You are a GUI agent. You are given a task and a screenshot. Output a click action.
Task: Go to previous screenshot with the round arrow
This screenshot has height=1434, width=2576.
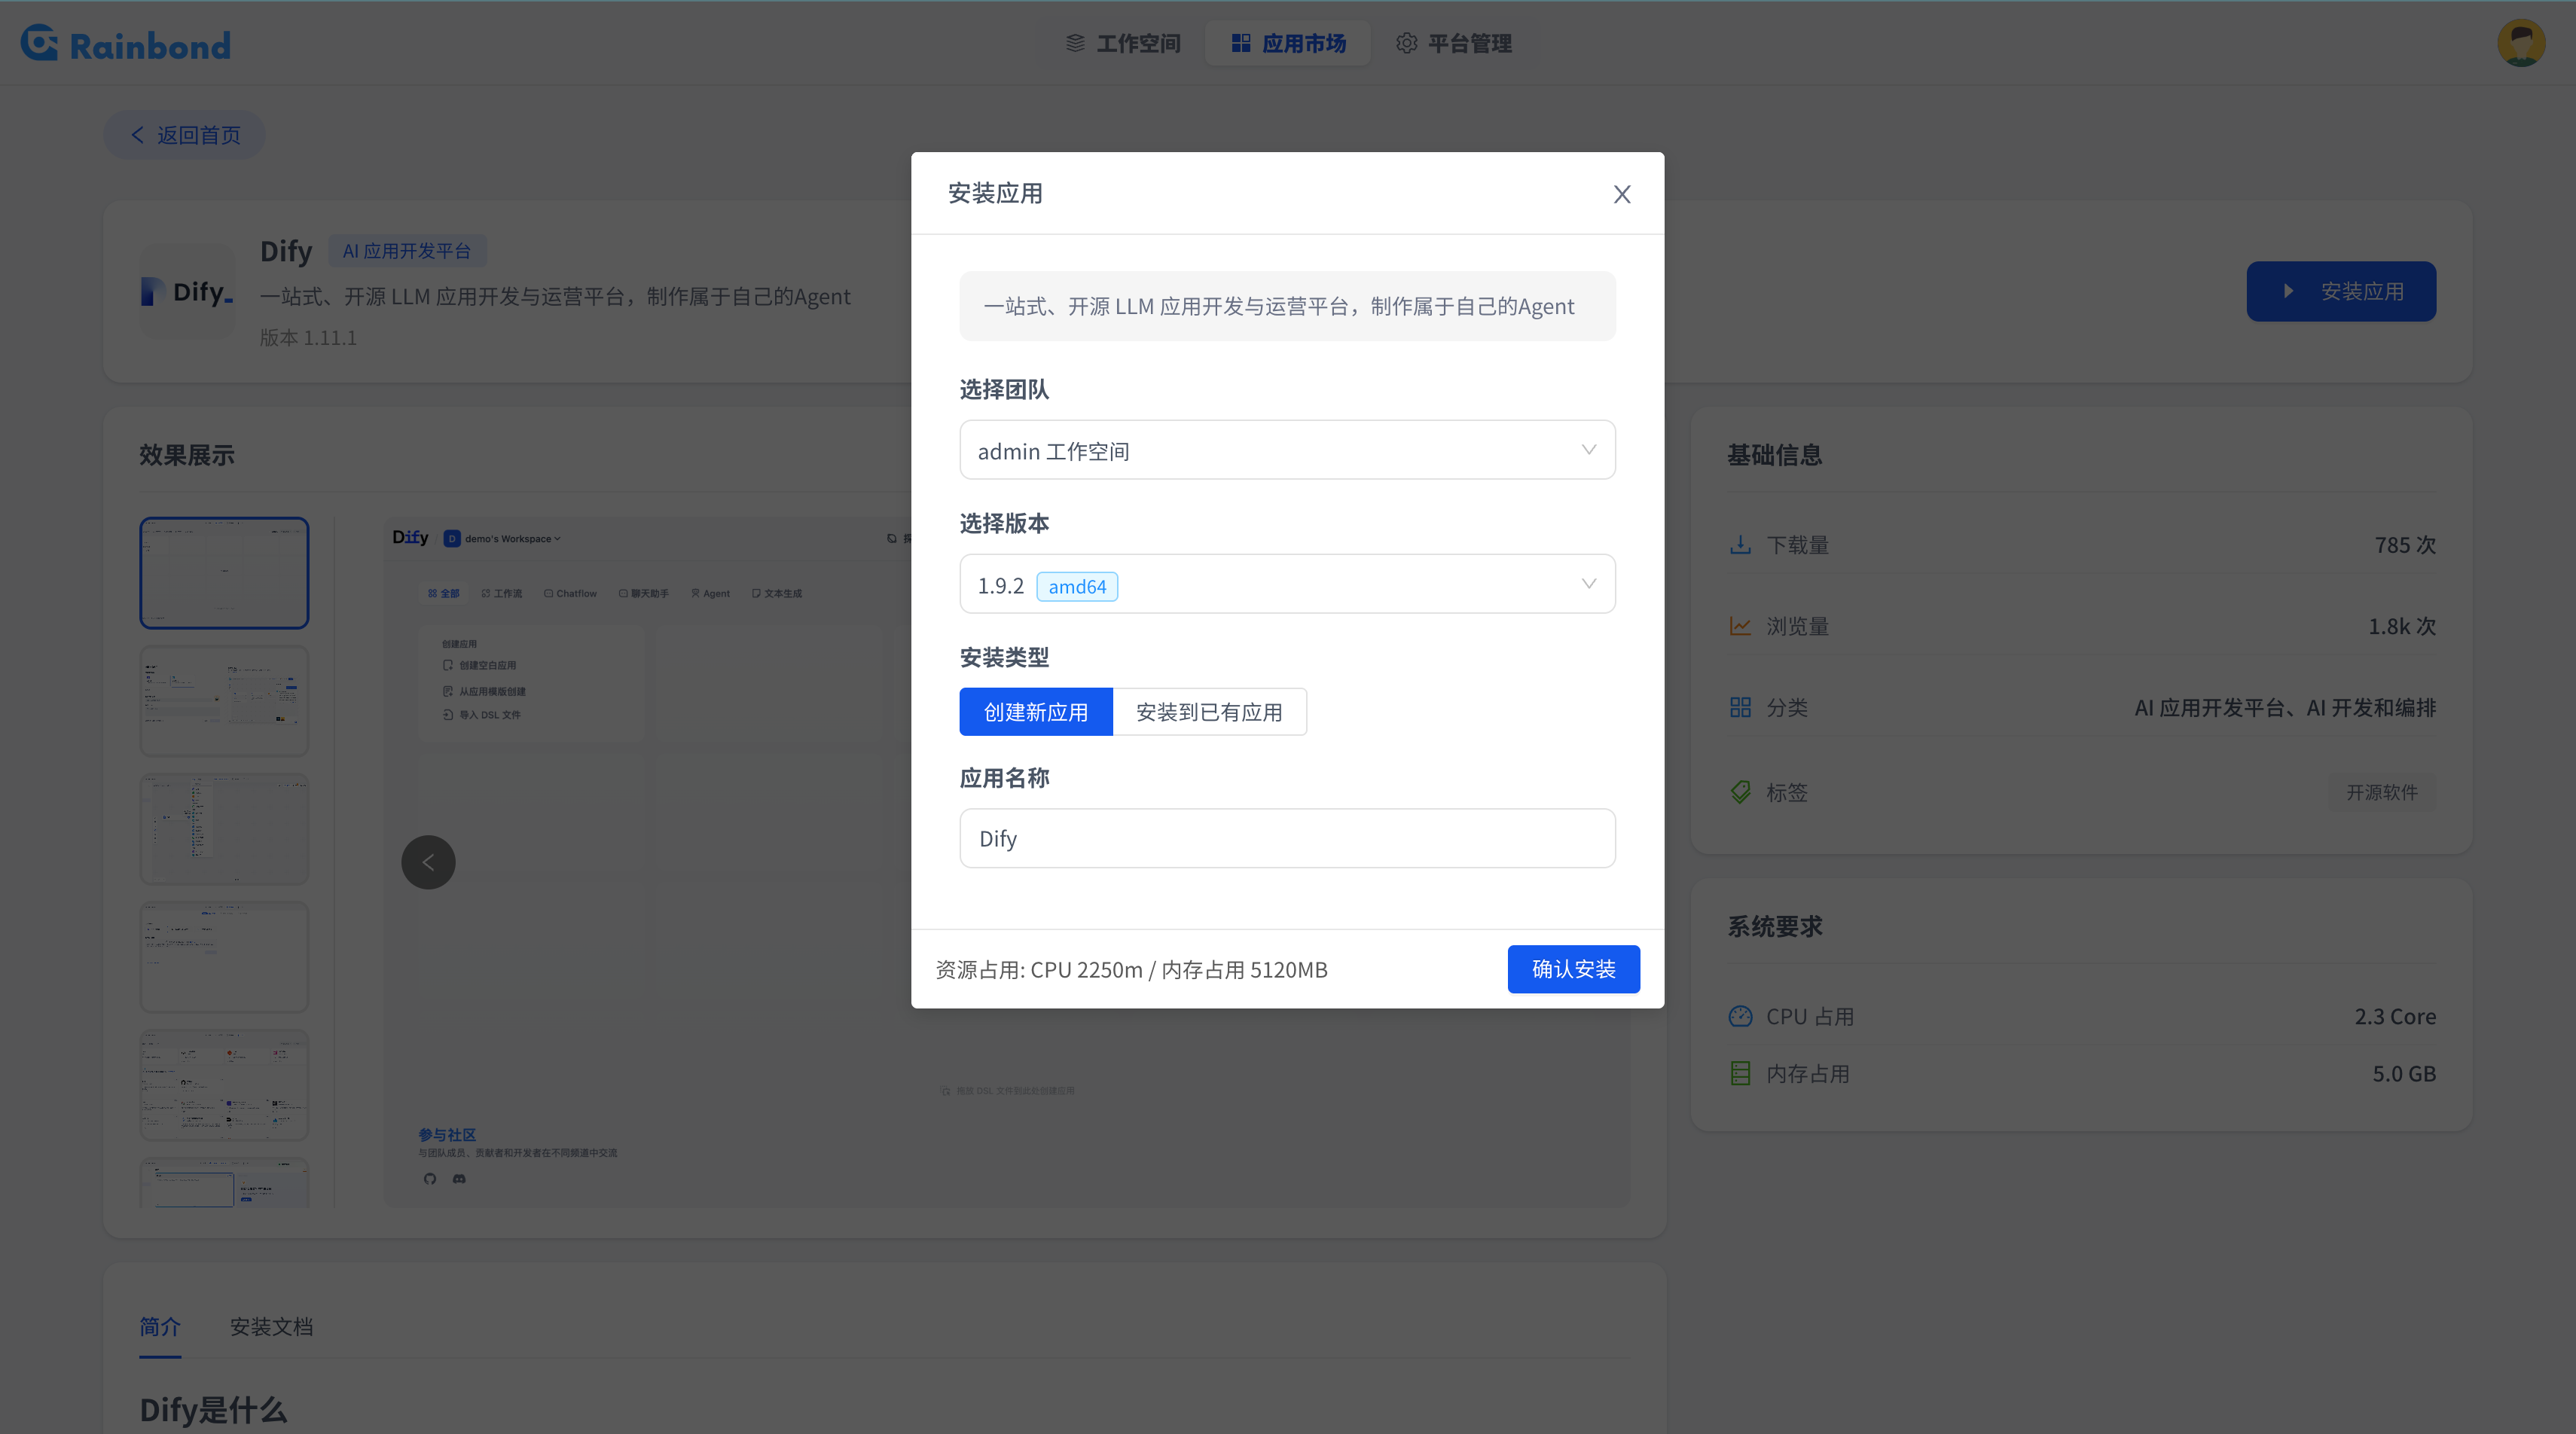[428, 862]
